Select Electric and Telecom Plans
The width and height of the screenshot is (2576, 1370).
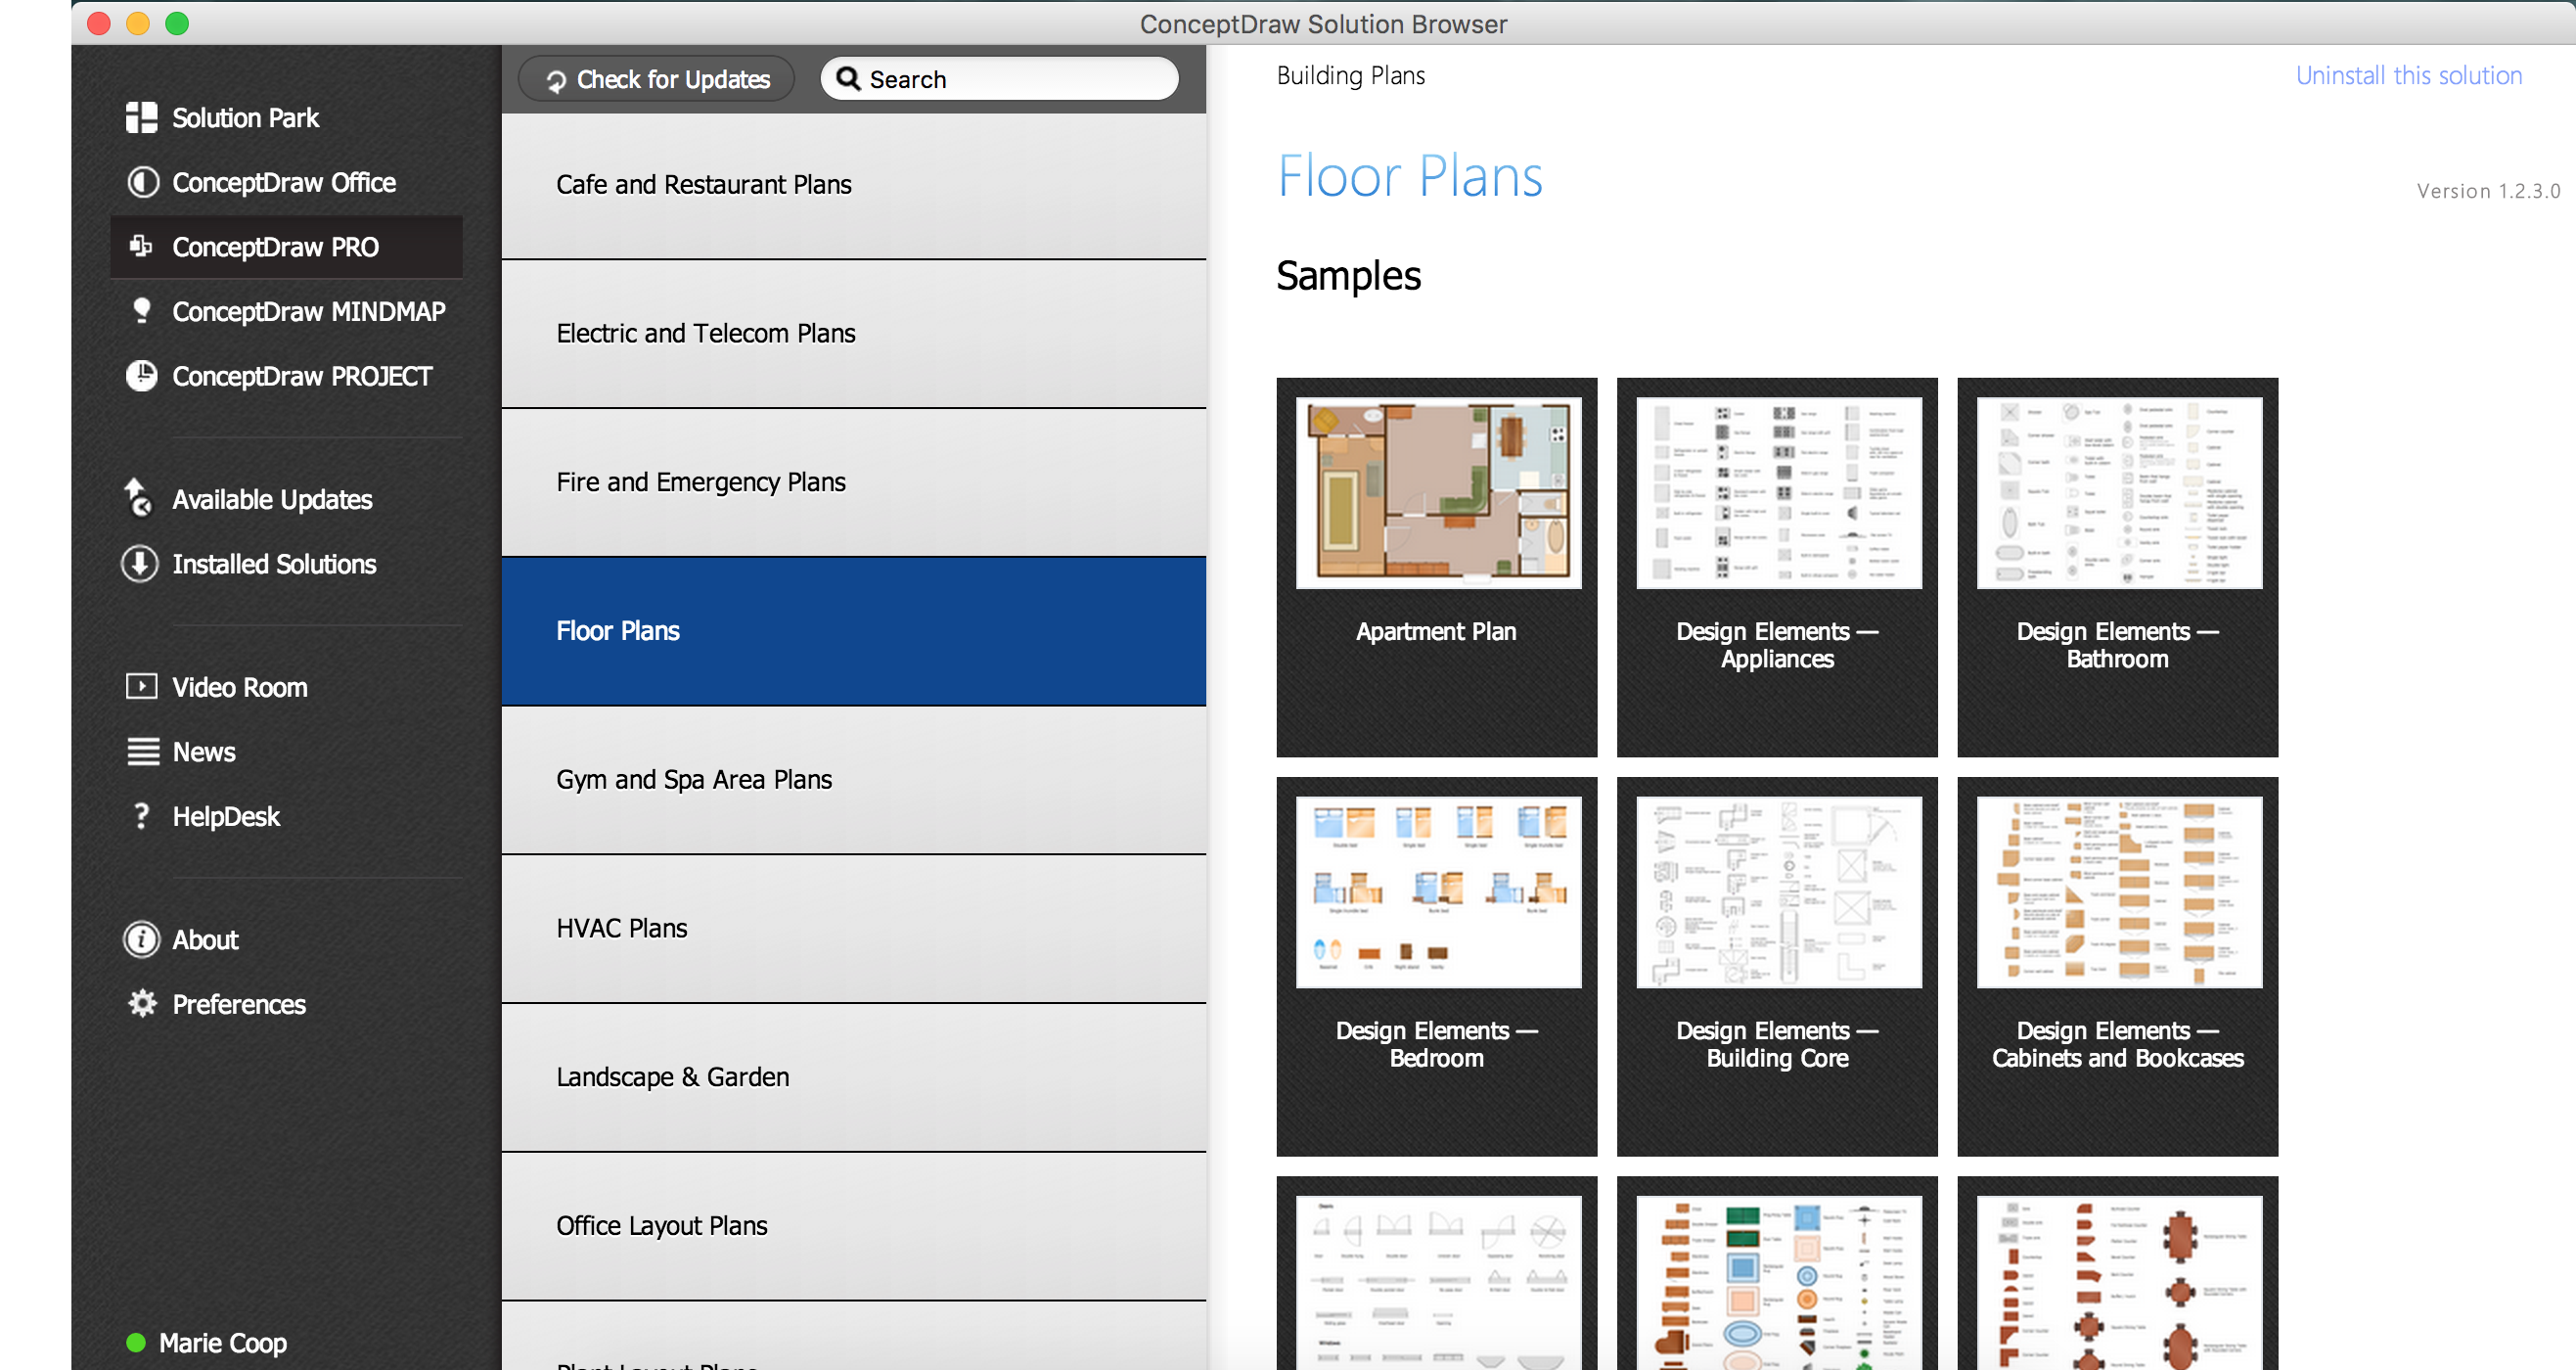pos(854,334)
